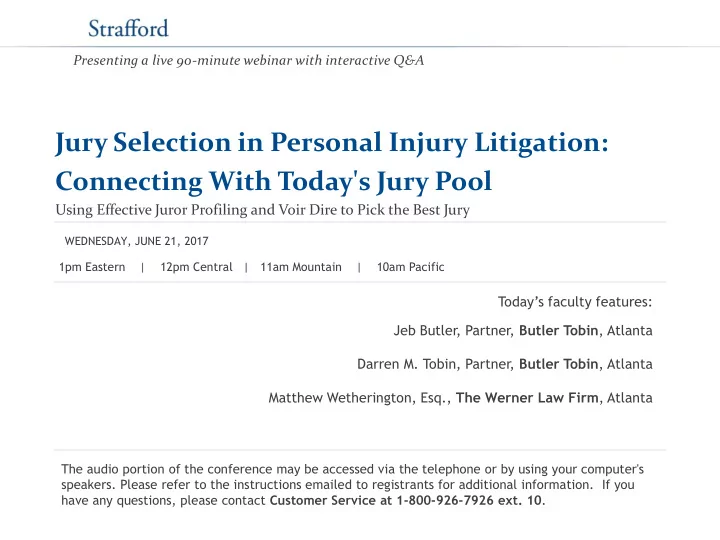Click Atlanta after The Werner Law Firm
The width and height of the screenshot is (720, 540).
[x=630, y=398]
